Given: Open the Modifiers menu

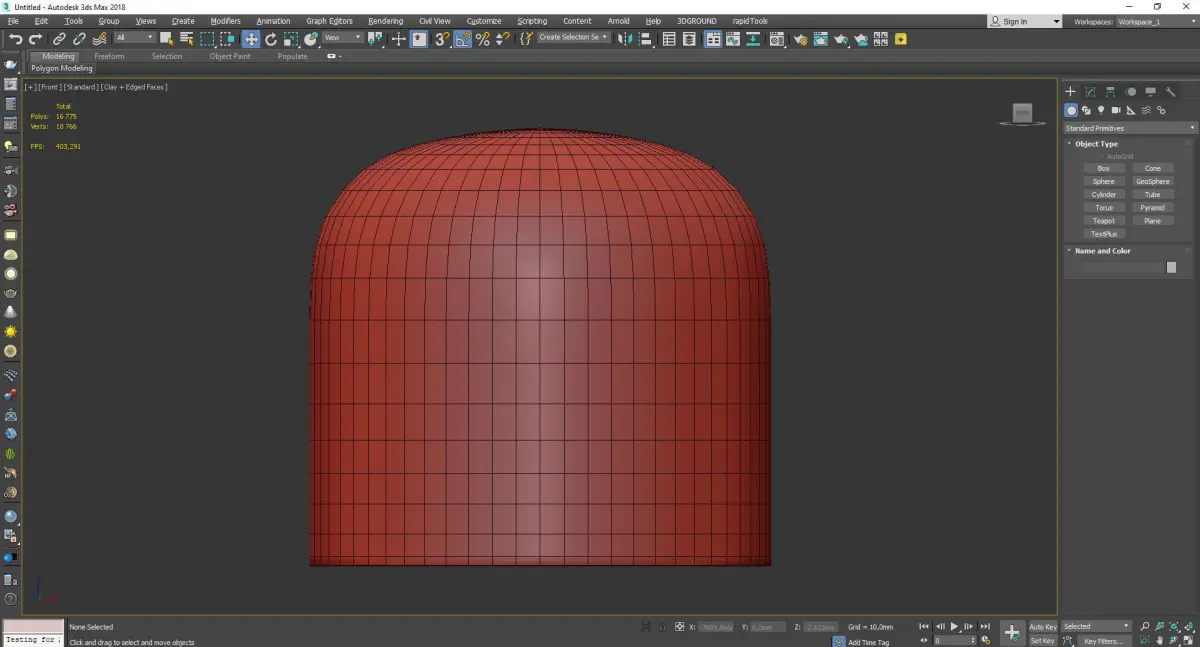Looking at the screenshot, I should [225, 21].
